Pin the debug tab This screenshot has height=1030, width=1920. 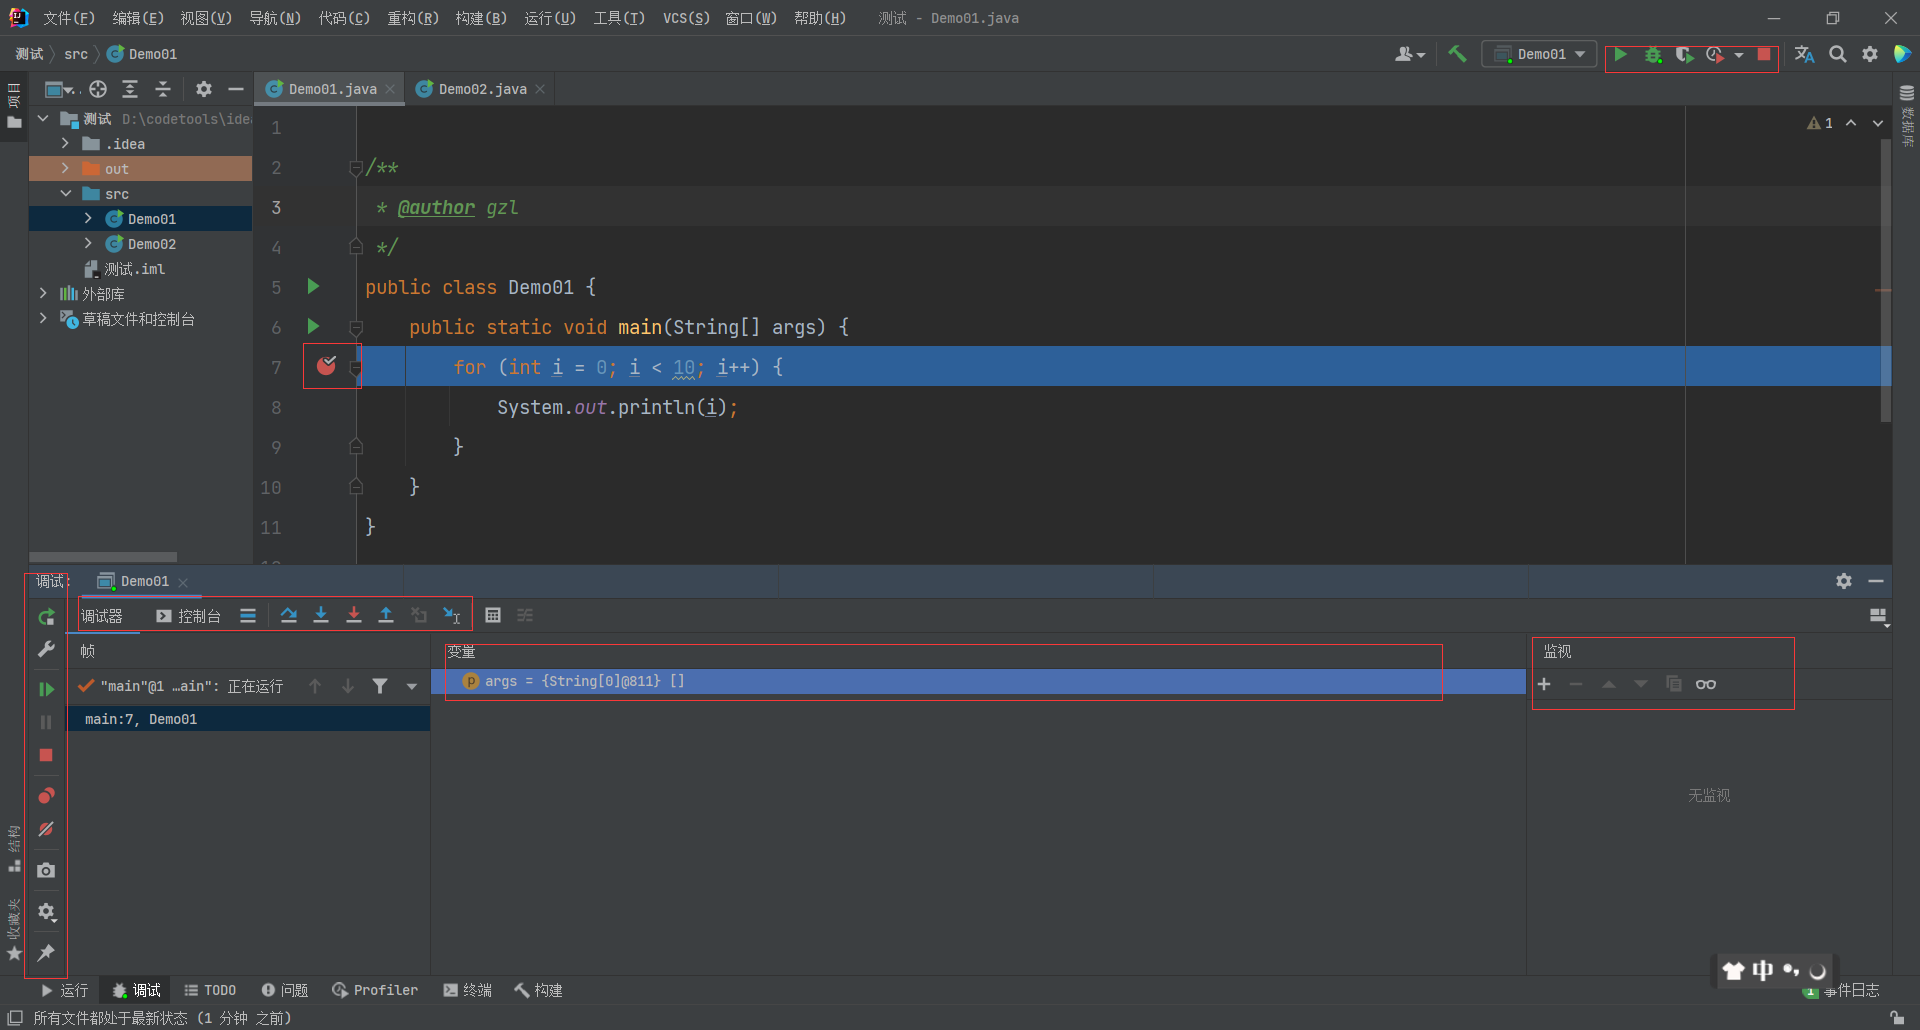pos(46,953)
